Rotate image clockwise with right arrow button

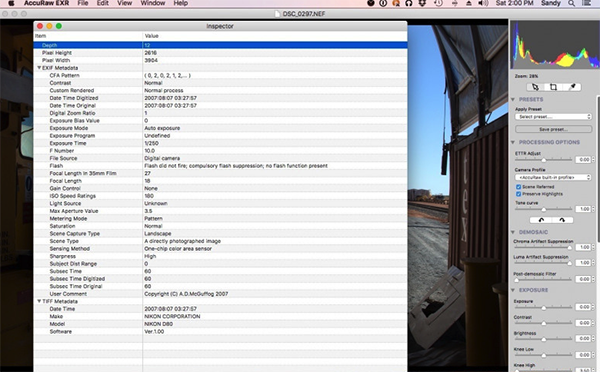[x=562, y=220]
